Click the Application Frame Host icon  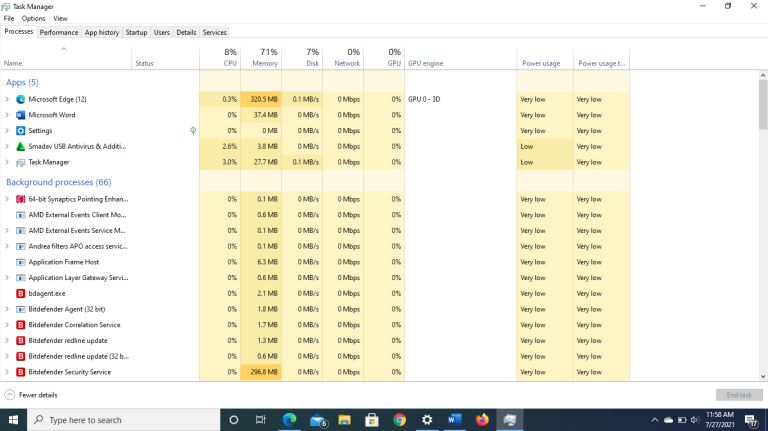(x=21, y=262)
